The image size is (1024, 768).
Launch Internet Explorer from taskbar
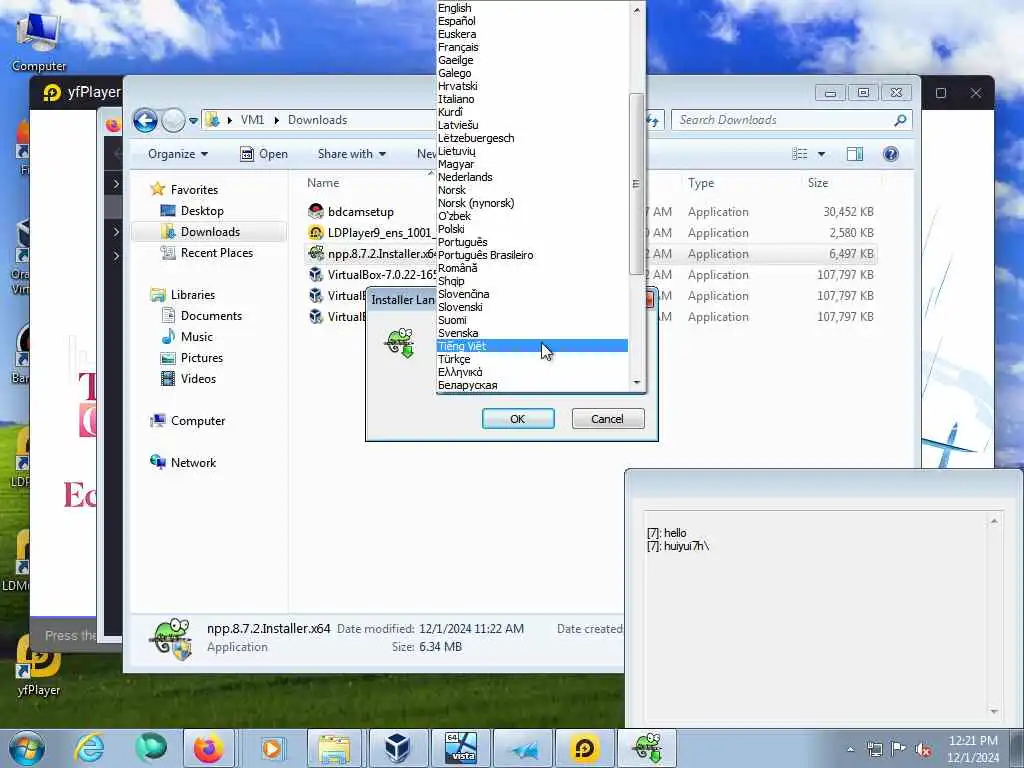(89, 748)
